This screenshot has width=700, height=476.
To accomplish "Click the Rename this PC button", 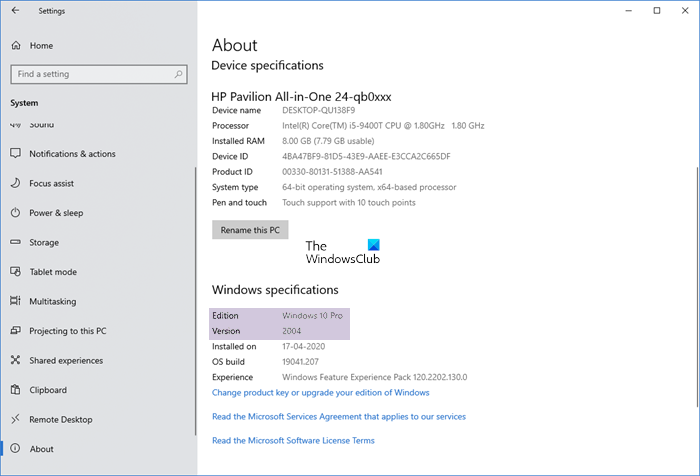I will (250, 229).
